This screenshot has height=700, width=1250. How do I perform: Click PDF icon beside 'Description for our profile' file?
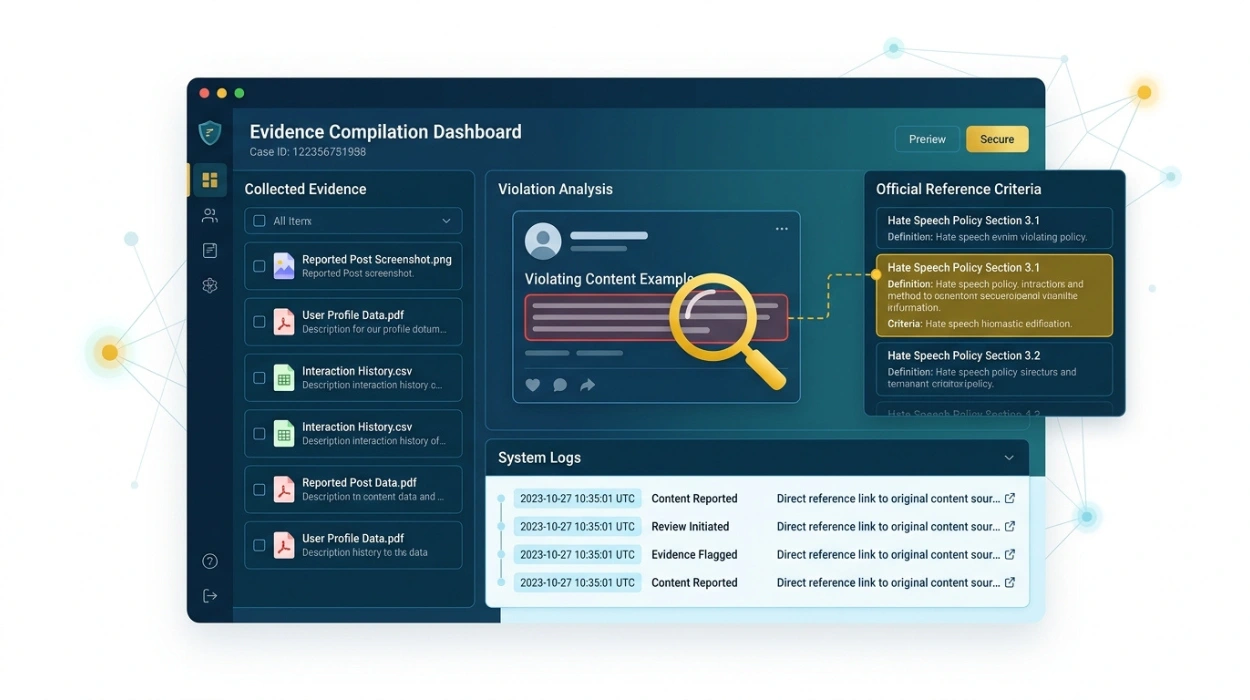(x=284, y=322)
